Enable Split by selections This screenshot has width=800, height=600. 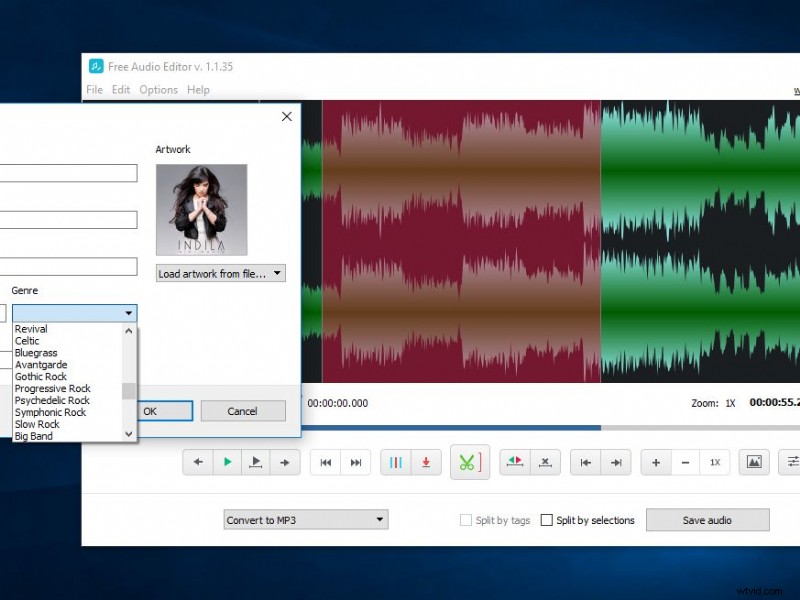click(x=548, y=520)
